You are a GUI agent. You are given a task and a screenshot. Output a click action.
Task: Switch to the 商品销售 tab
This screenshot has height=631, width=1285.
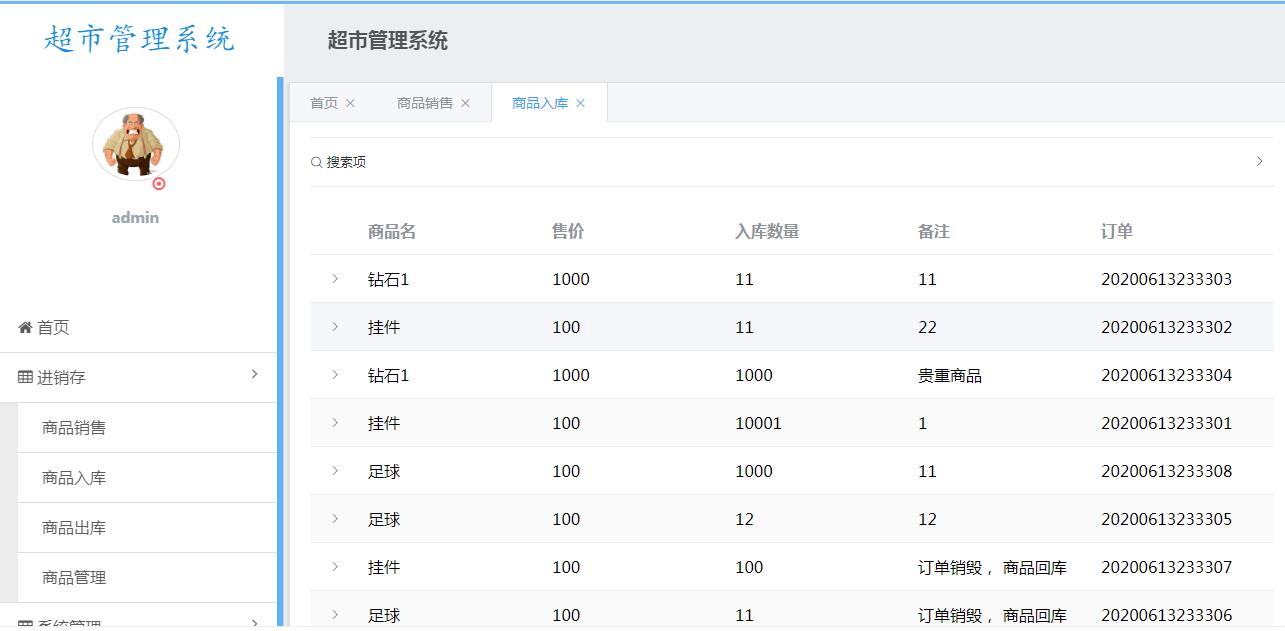coord(425,103)
